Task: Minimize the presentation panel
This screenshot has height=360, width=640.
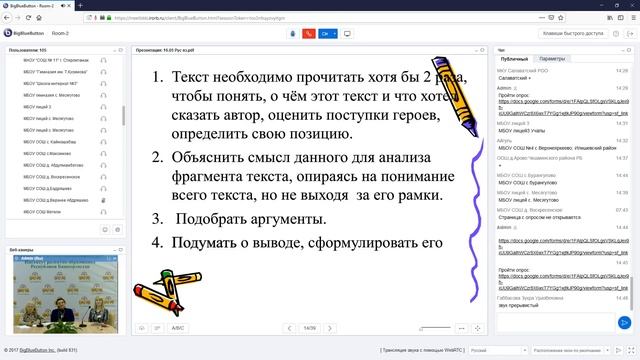Action: [476, 50]
